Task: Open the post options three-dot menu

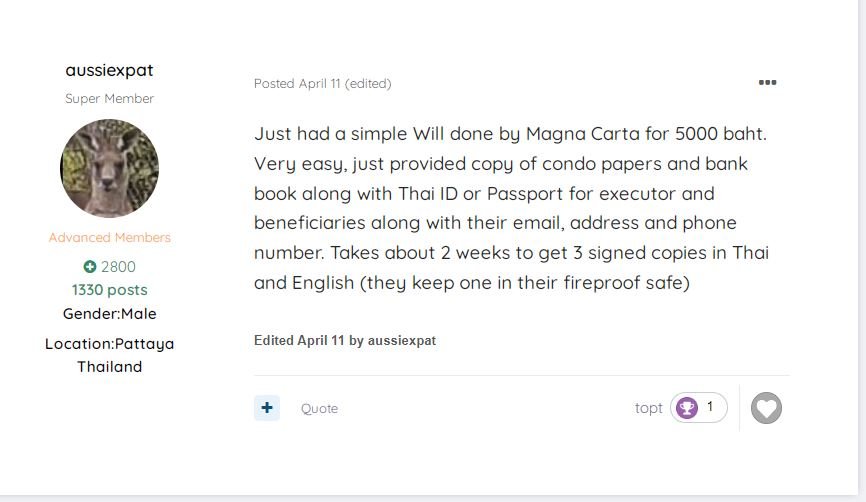Action: [x=767, y=82]
